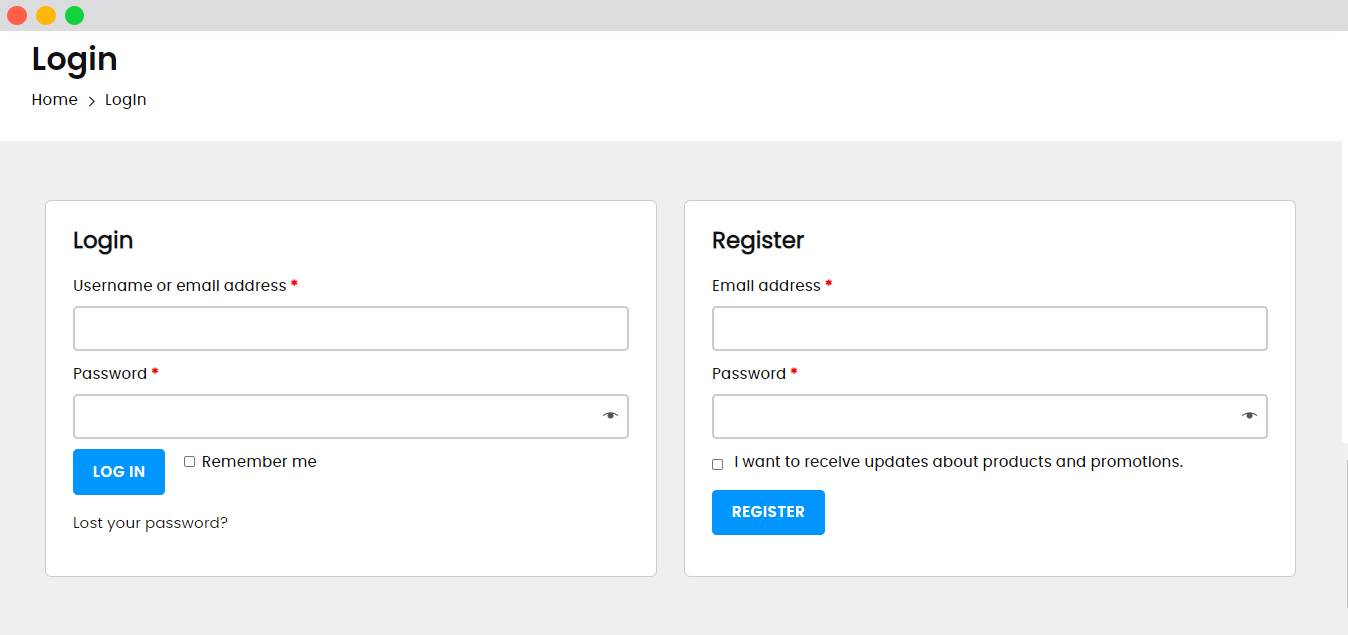Click the Email address label in Register

pos(766,286)
